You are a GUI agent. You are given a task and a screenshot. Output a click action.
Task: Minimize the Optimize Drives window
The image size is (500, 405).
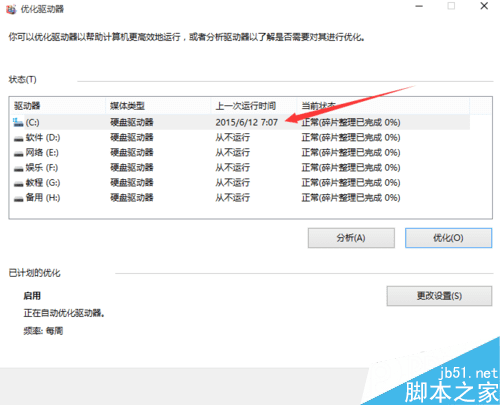[x=419, y=6]
